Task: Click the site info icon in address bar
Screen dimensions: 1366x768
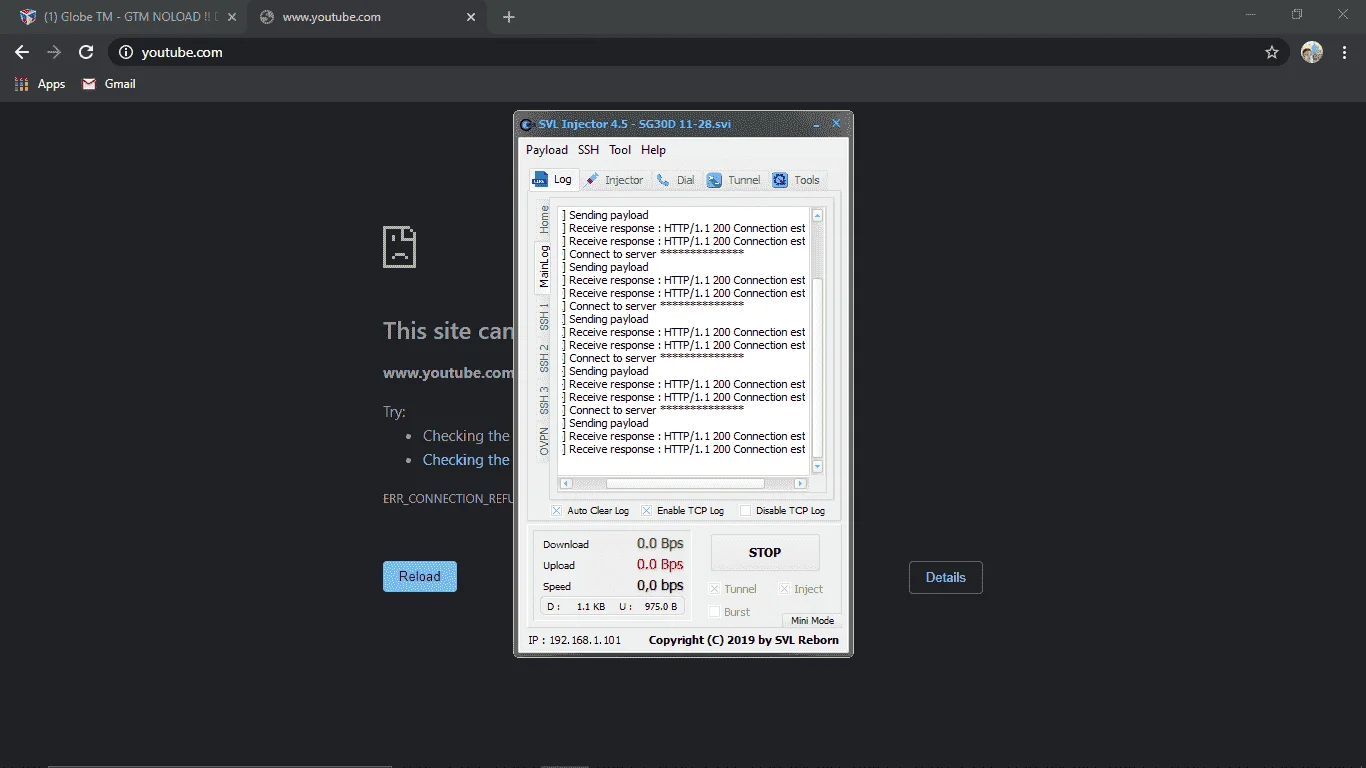Action: pos(125,52)
